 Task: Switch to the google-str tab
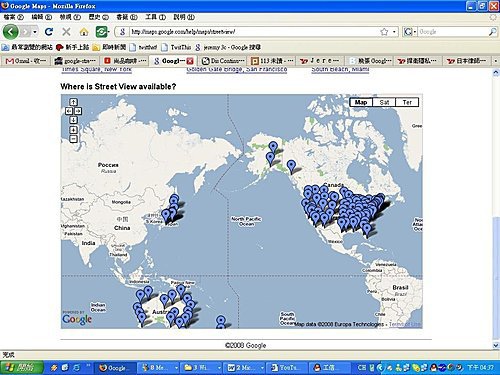coord(75,61)
